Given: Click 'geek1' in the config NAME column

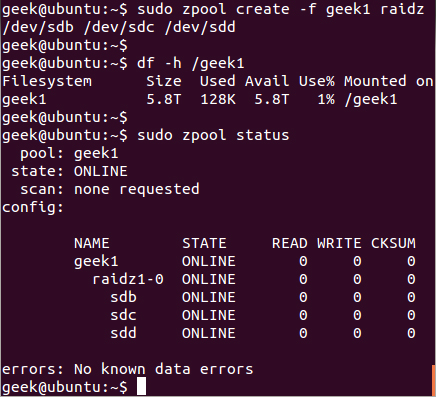Looking at the screenshot, I should pos(96,261).
